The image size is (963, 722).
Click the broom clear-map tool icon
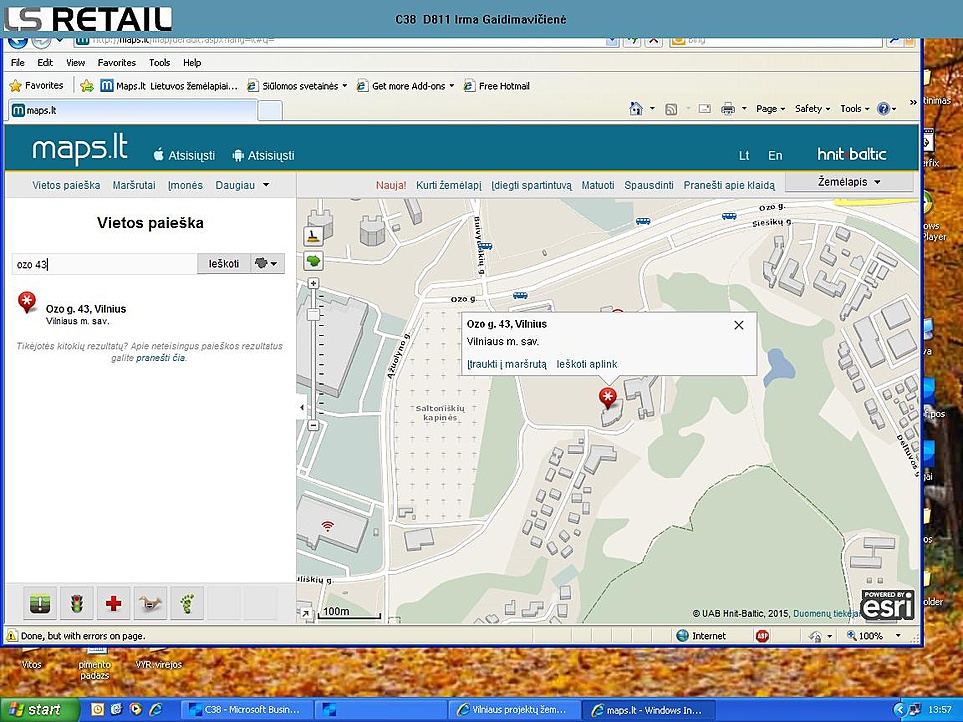tap(313, 237)
